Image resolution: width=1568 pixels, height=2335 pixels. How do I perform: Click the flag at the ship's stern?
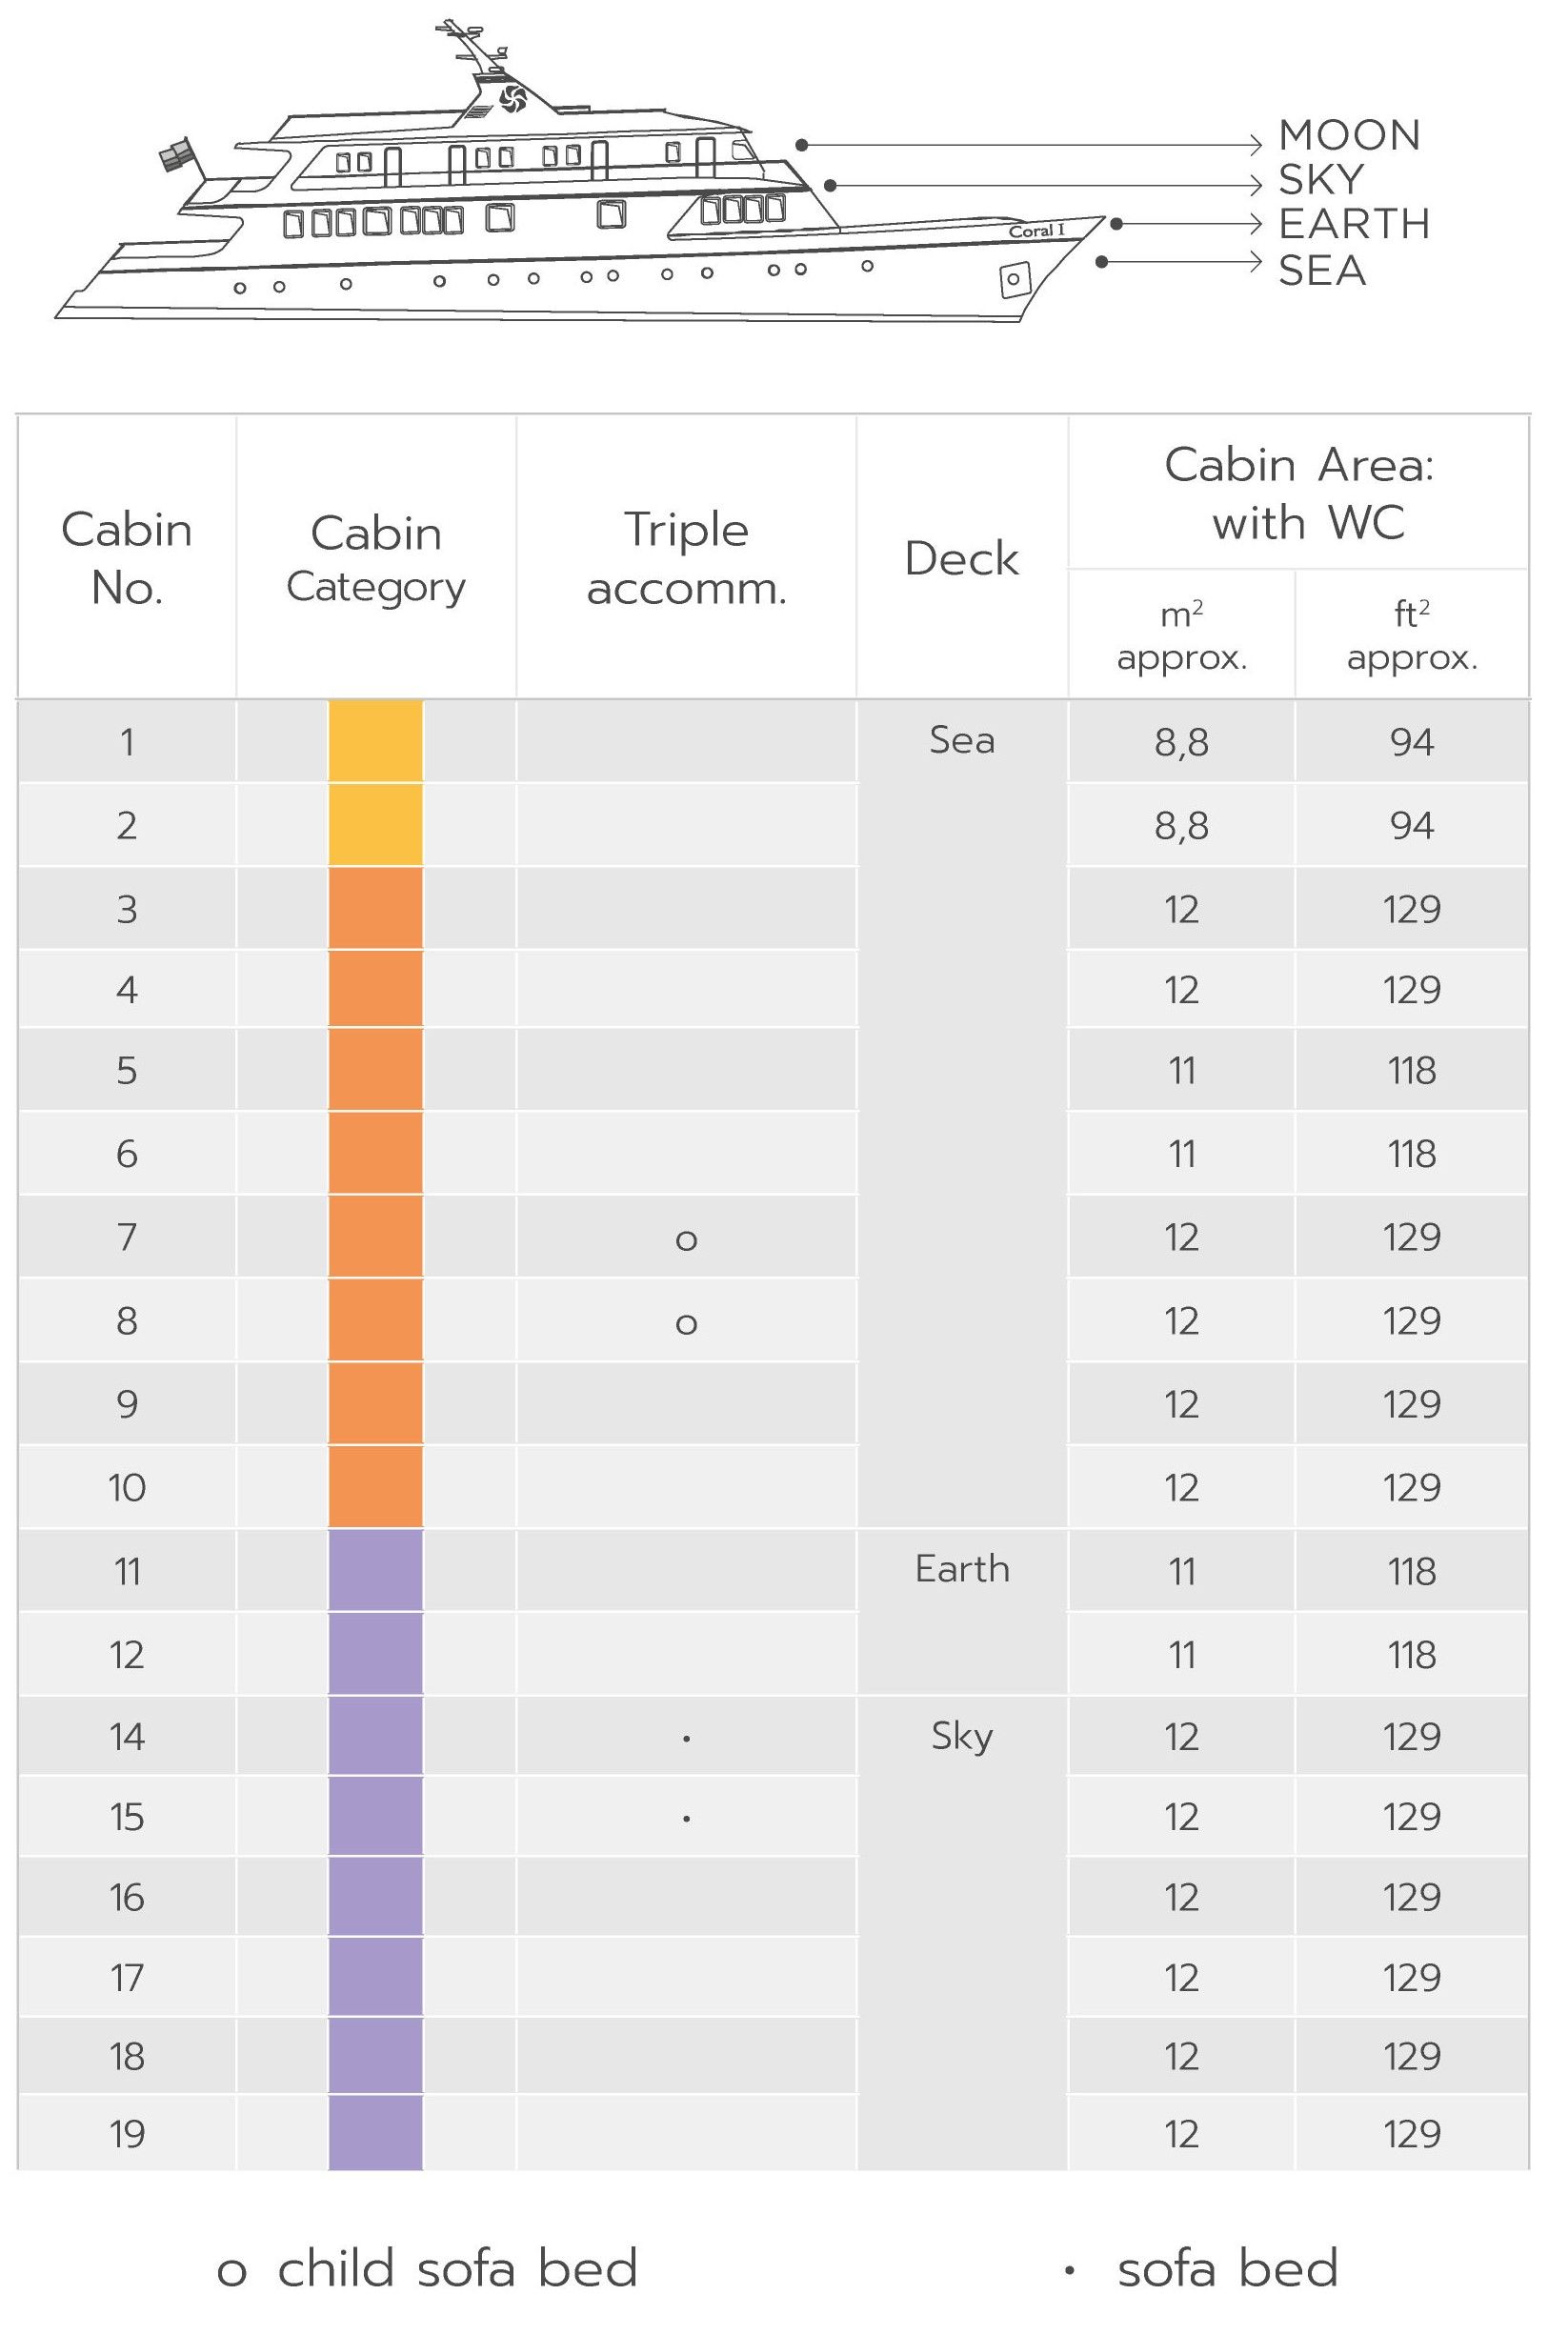[177, 155]
